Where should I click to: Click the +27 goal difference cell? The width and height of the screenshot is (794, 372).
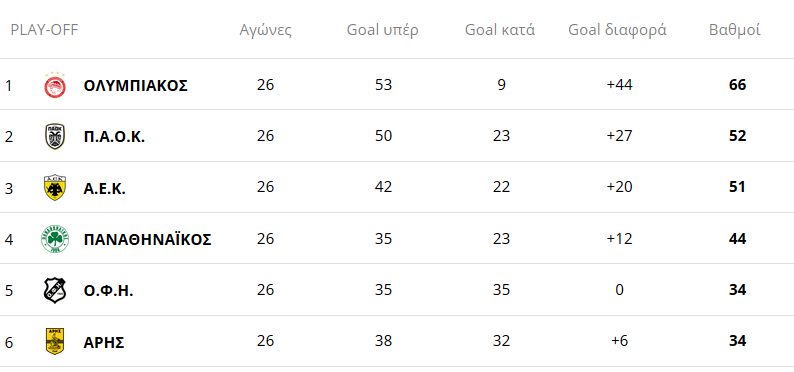[619, 136]
